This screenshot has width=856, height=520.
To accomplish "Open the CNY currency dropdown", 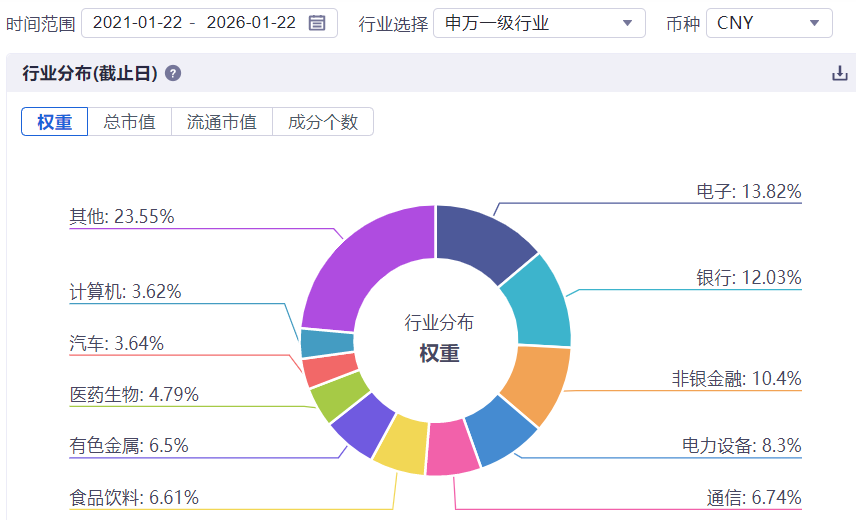I will [x=769, y=23].
